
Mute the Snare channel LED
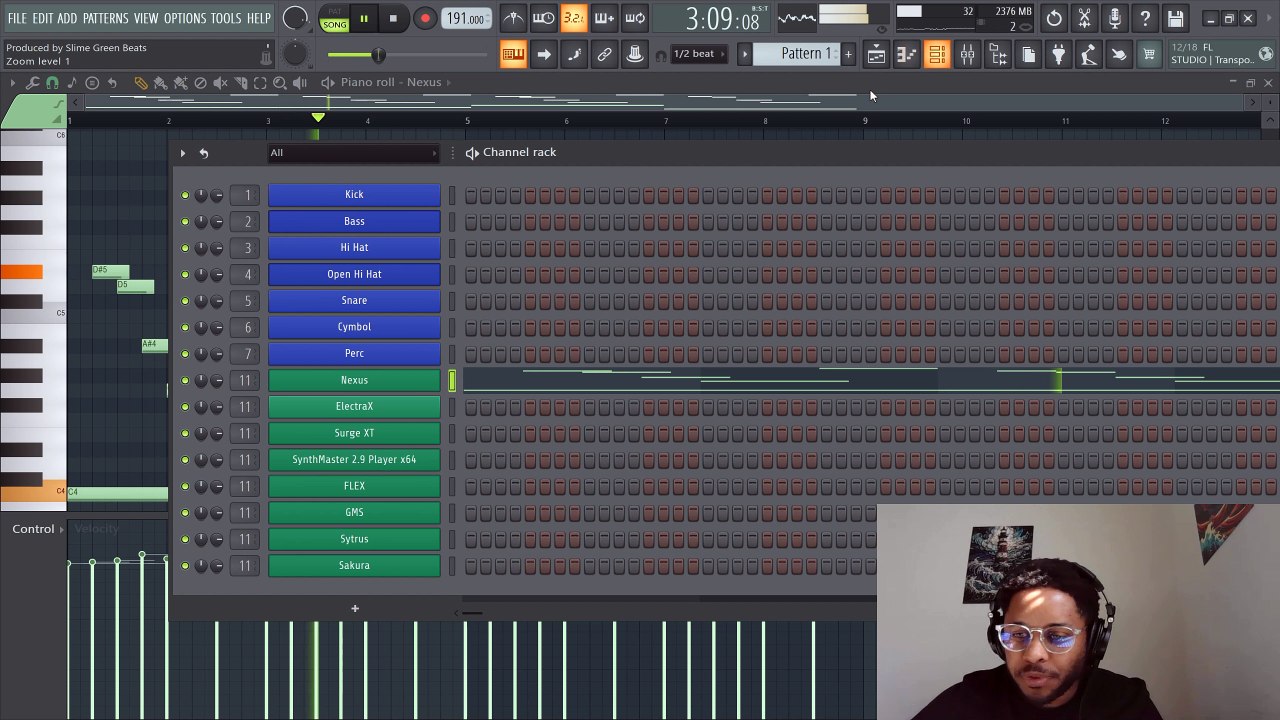click(185, 301)
